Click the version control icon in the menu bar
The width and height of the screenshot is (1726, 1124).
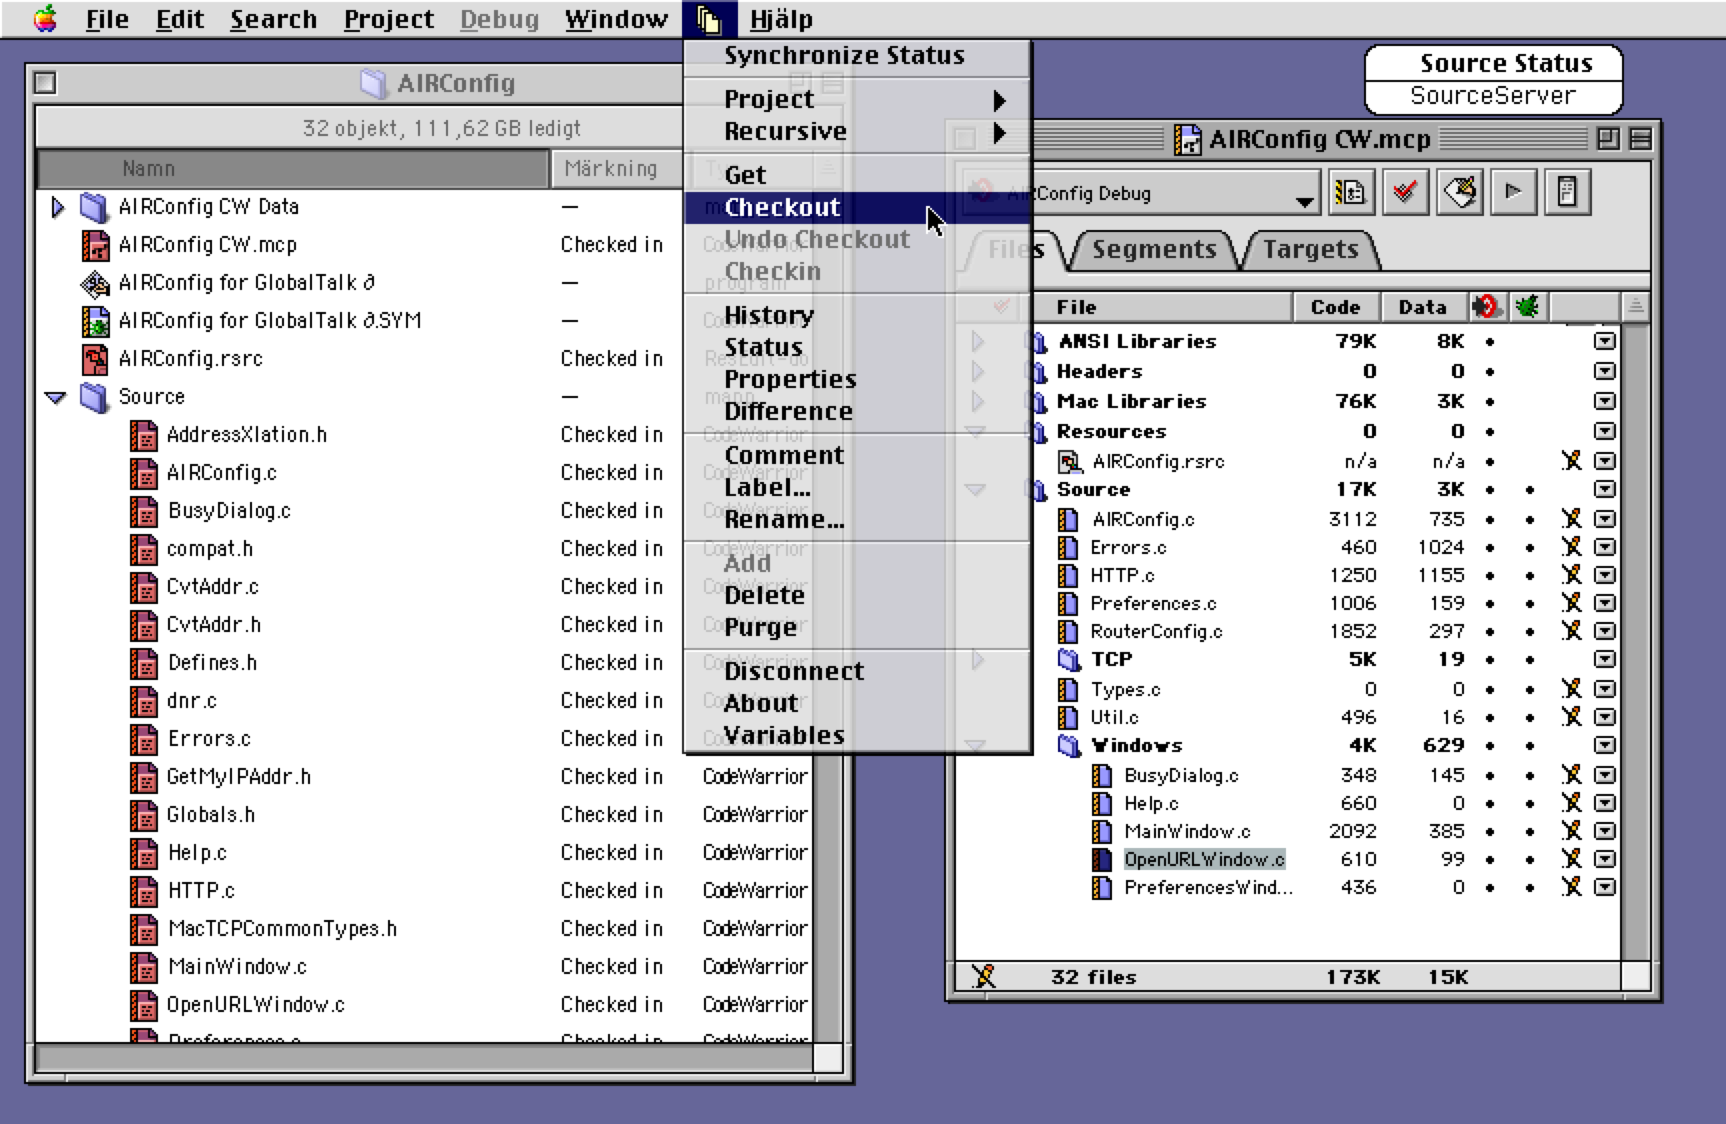click(709, 19)
